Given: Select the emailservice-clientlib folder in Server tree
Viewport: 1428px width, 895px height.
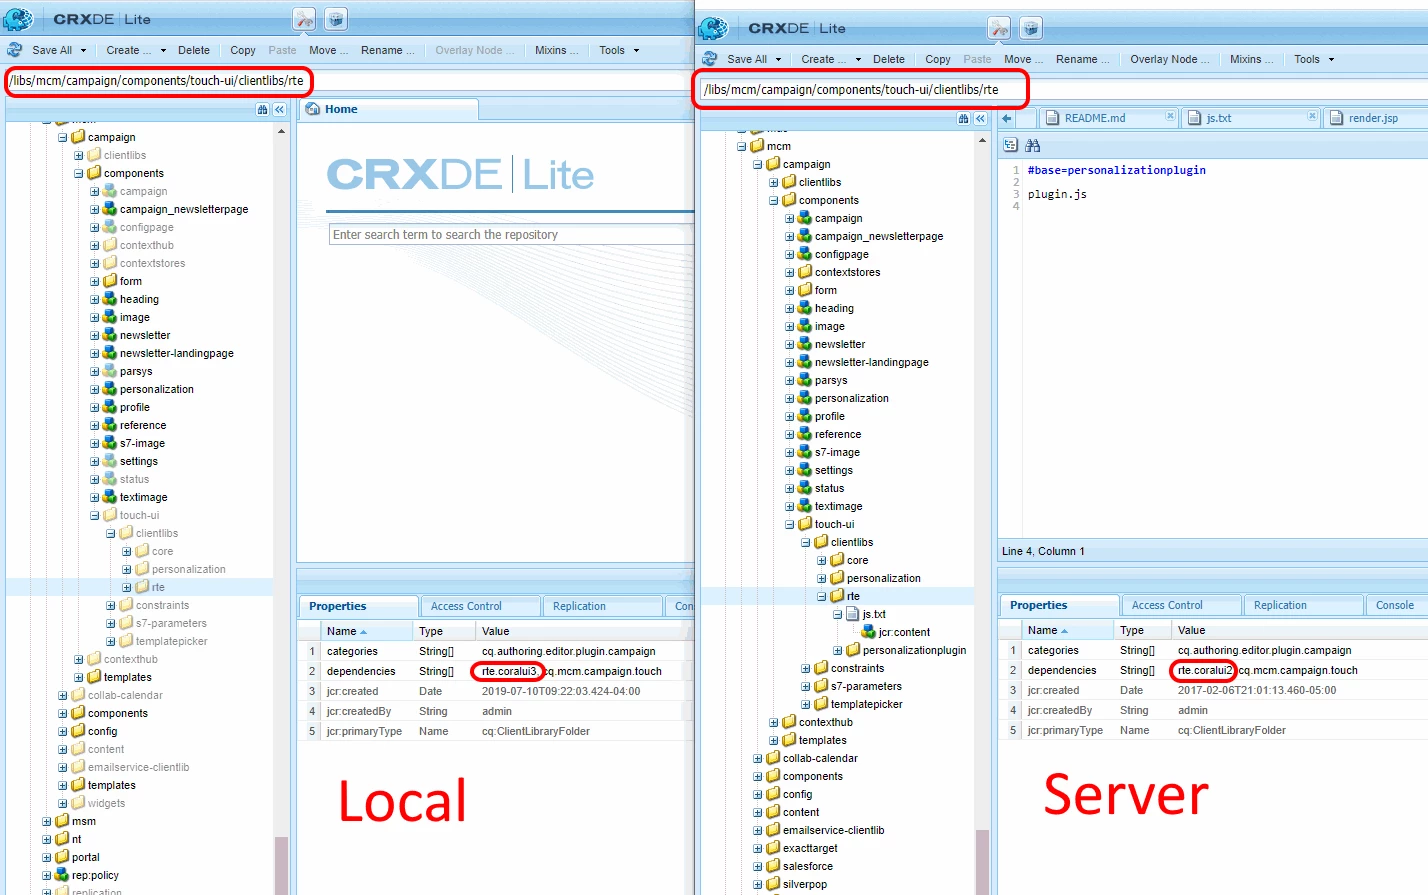Looking at the screenshot, I should click(x=833, y=830).
